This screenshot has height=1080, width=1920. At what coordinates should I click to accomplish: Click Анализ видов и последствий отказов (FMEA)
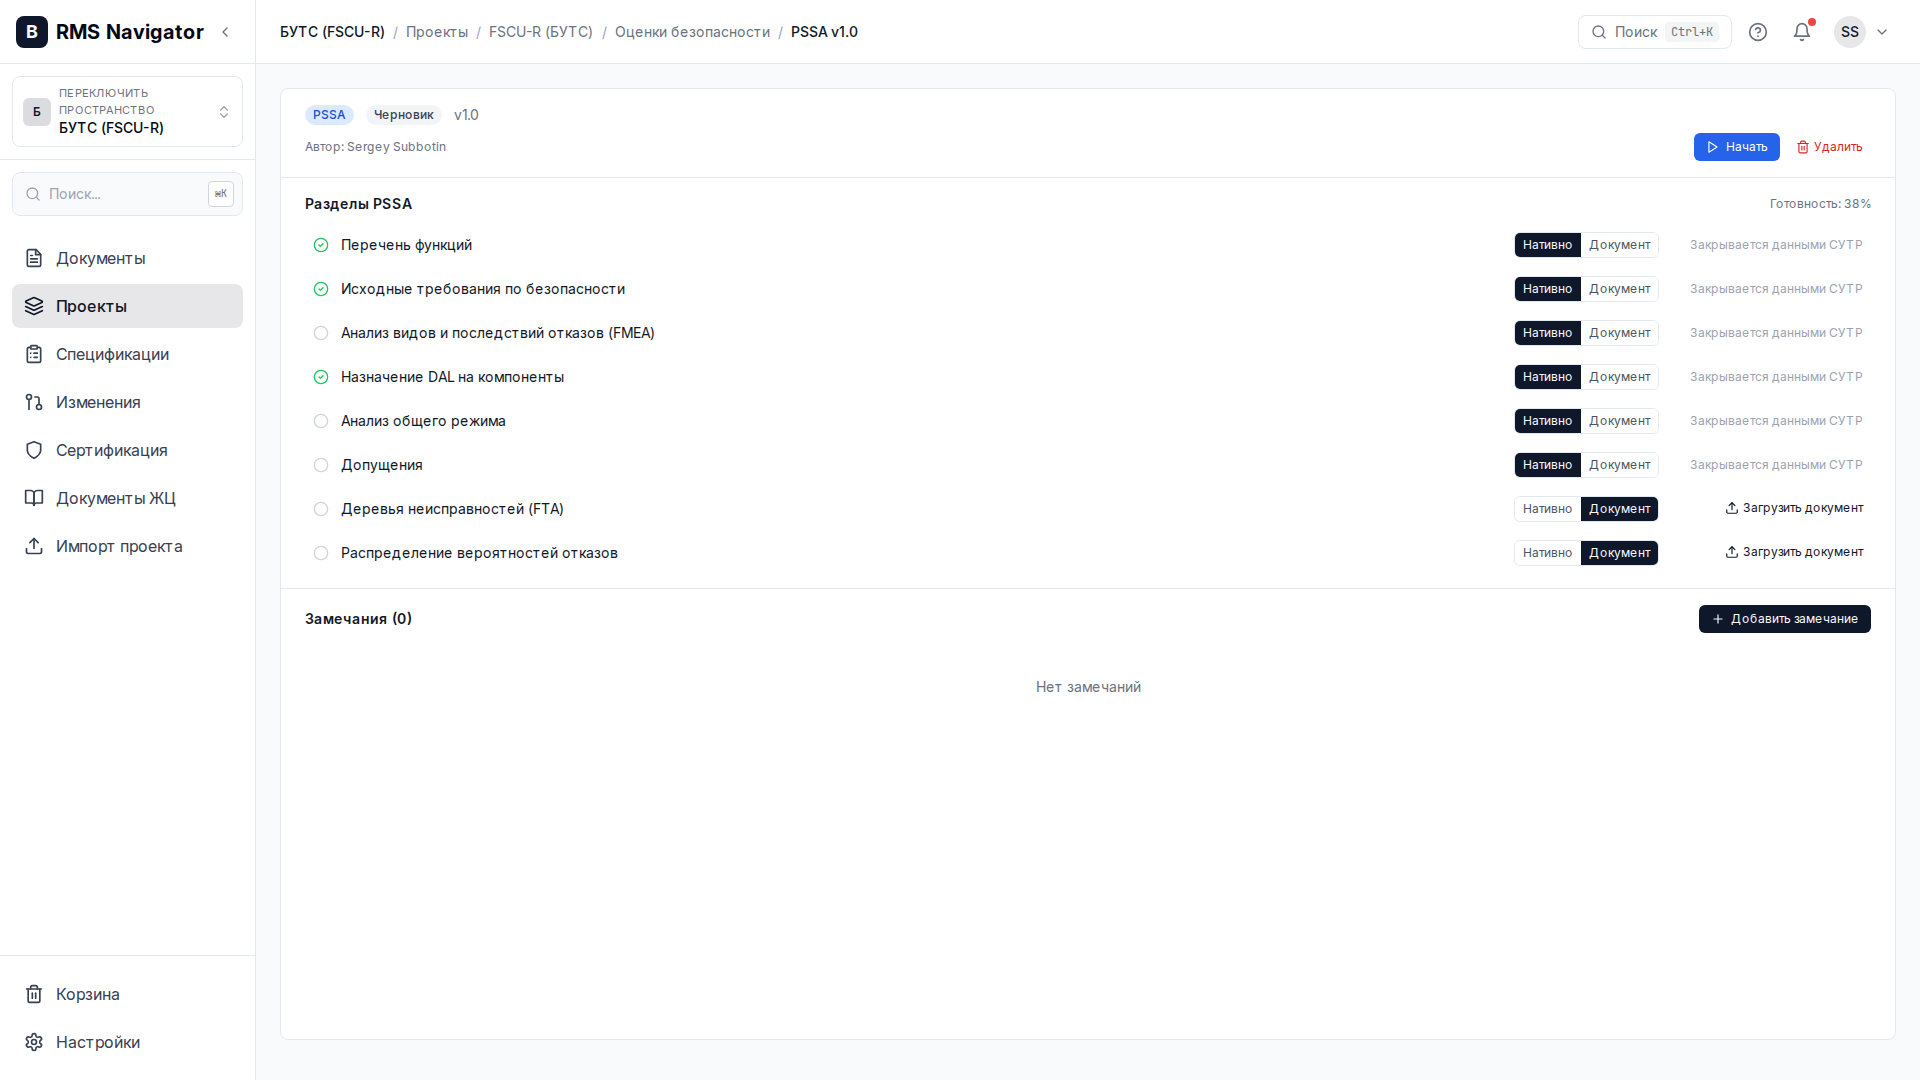497,333
